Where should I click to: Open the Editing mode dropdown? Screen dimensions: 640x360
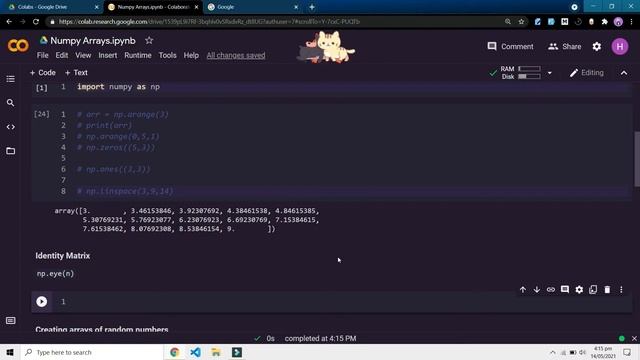pos(587,73)
